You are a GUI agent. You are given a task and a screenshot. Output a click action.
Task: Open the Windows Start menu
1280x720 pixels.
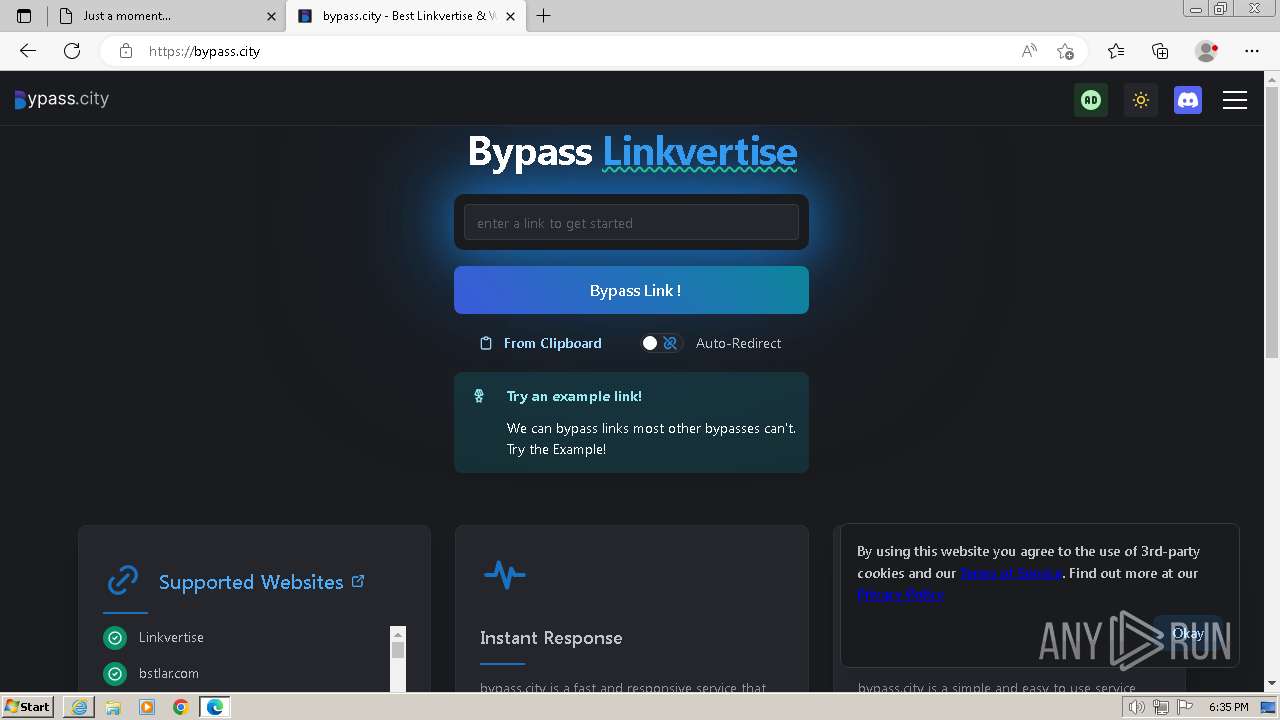coord(28,707)
